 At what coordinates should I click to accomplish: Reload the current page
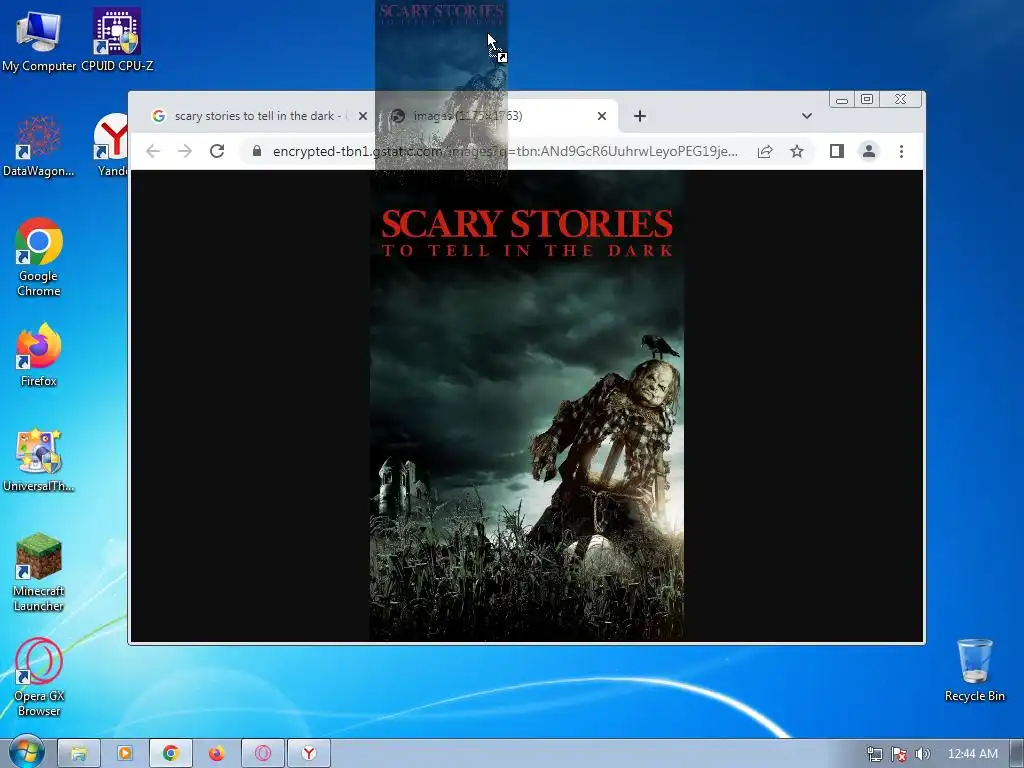(217, 152)
